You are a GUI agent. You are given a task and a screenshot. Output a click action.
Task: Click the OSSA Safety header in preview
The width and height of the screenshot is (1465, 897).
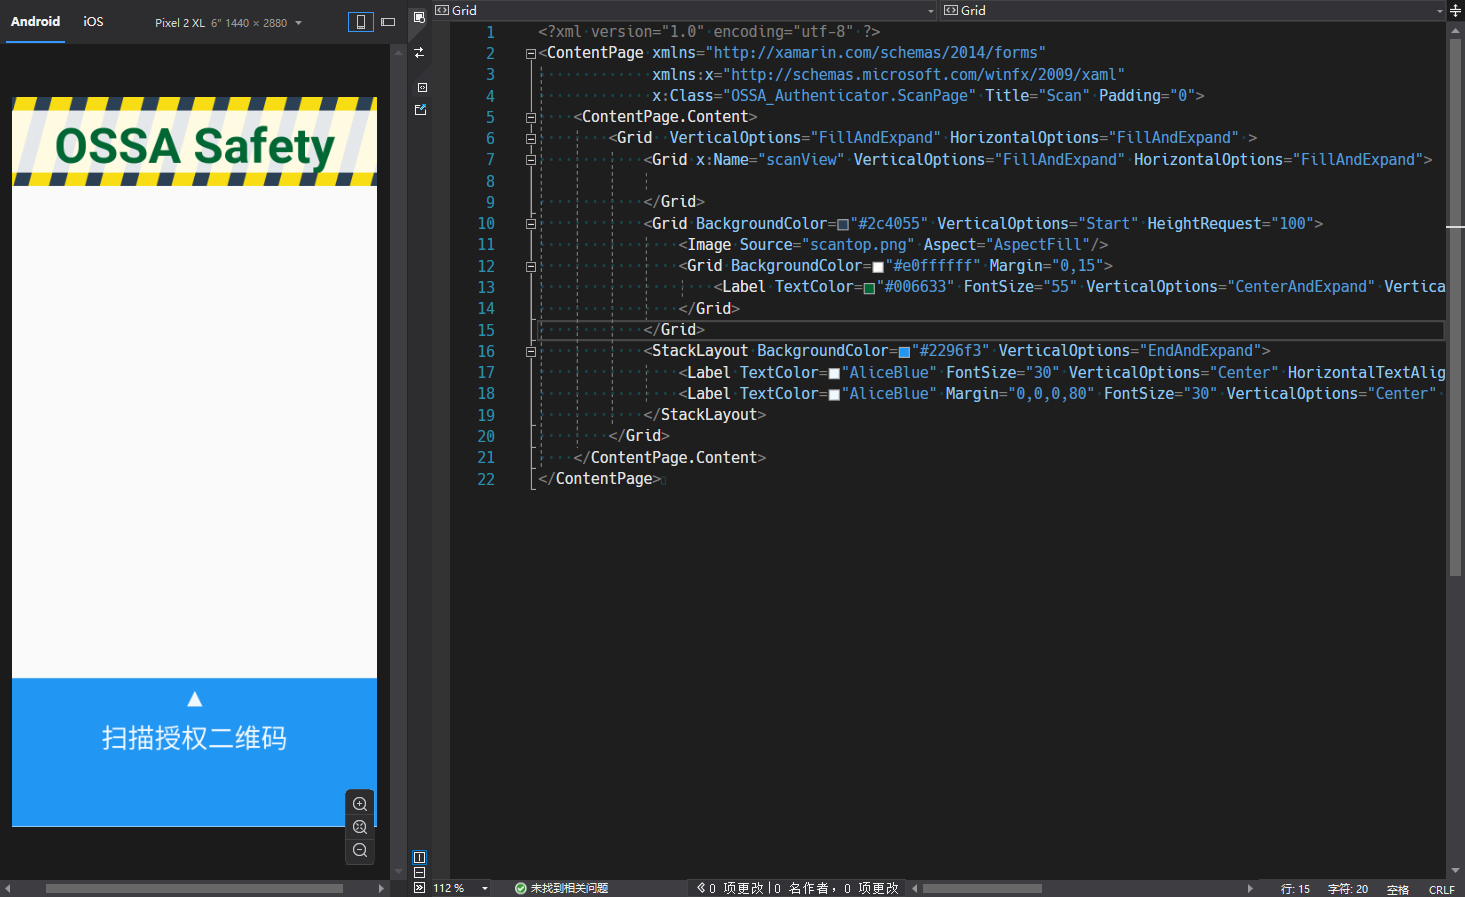click(195, 146)
